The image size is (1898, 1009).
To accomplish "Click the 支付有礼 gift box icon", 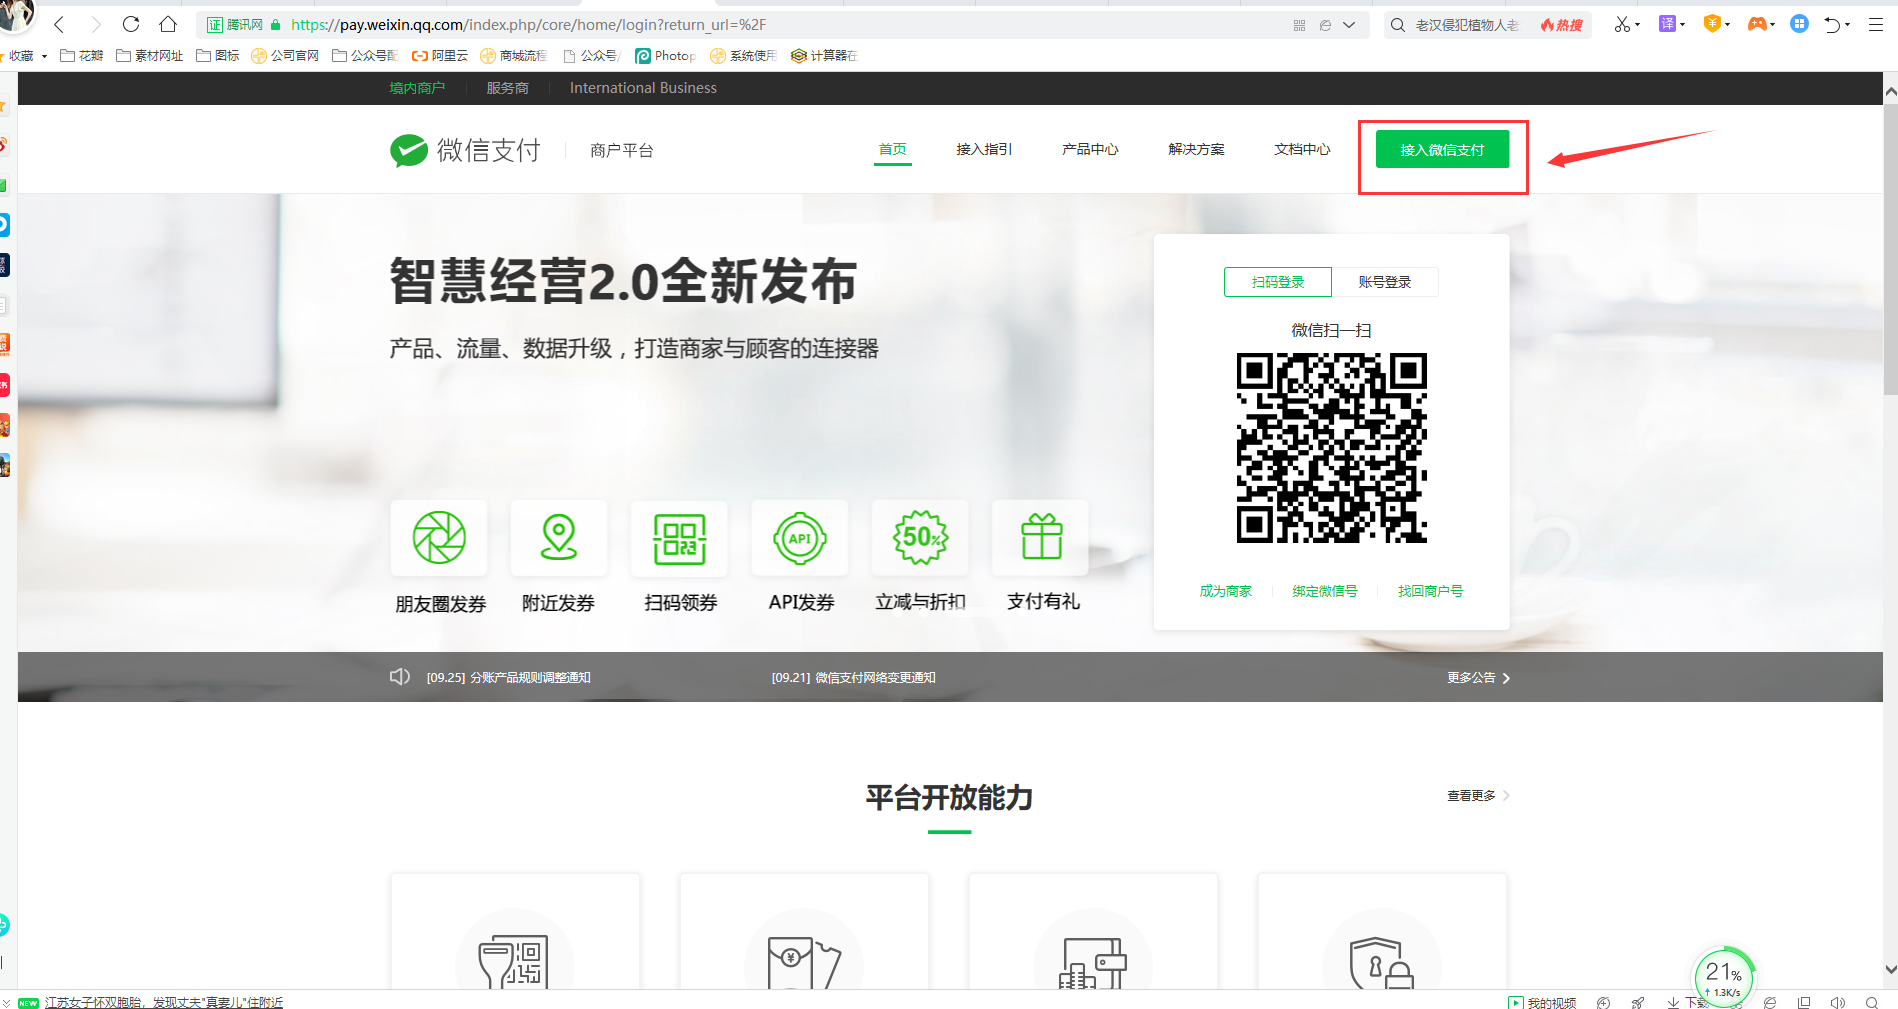I will tap(1041, 538).
